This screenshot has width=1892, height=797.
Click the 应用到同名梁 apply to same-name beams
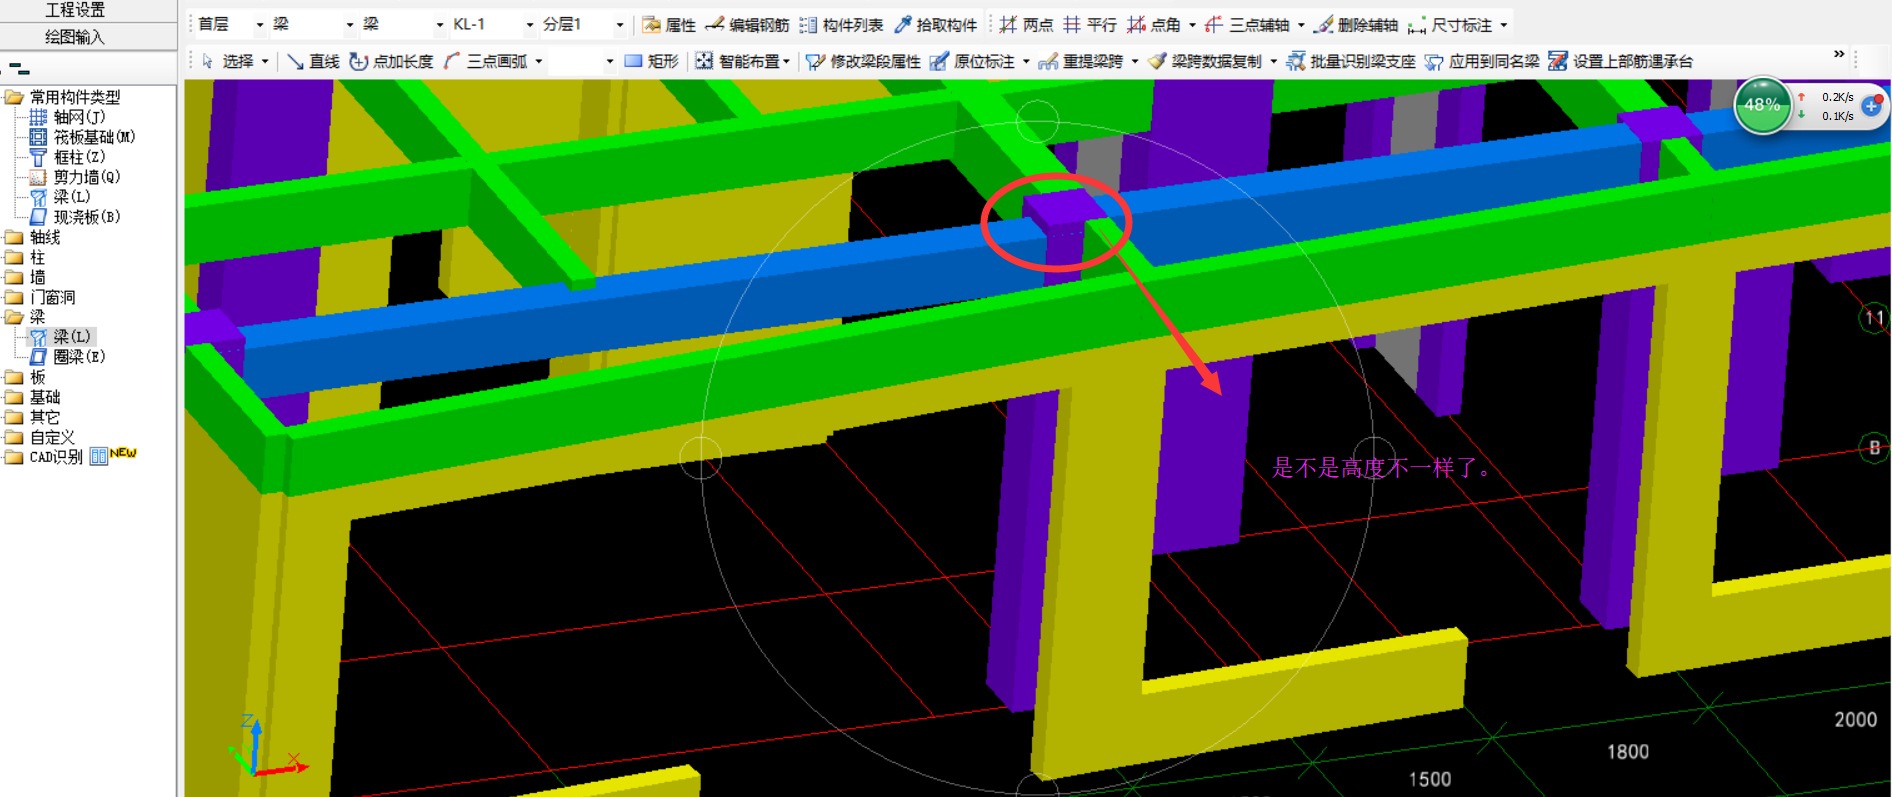1483,61
